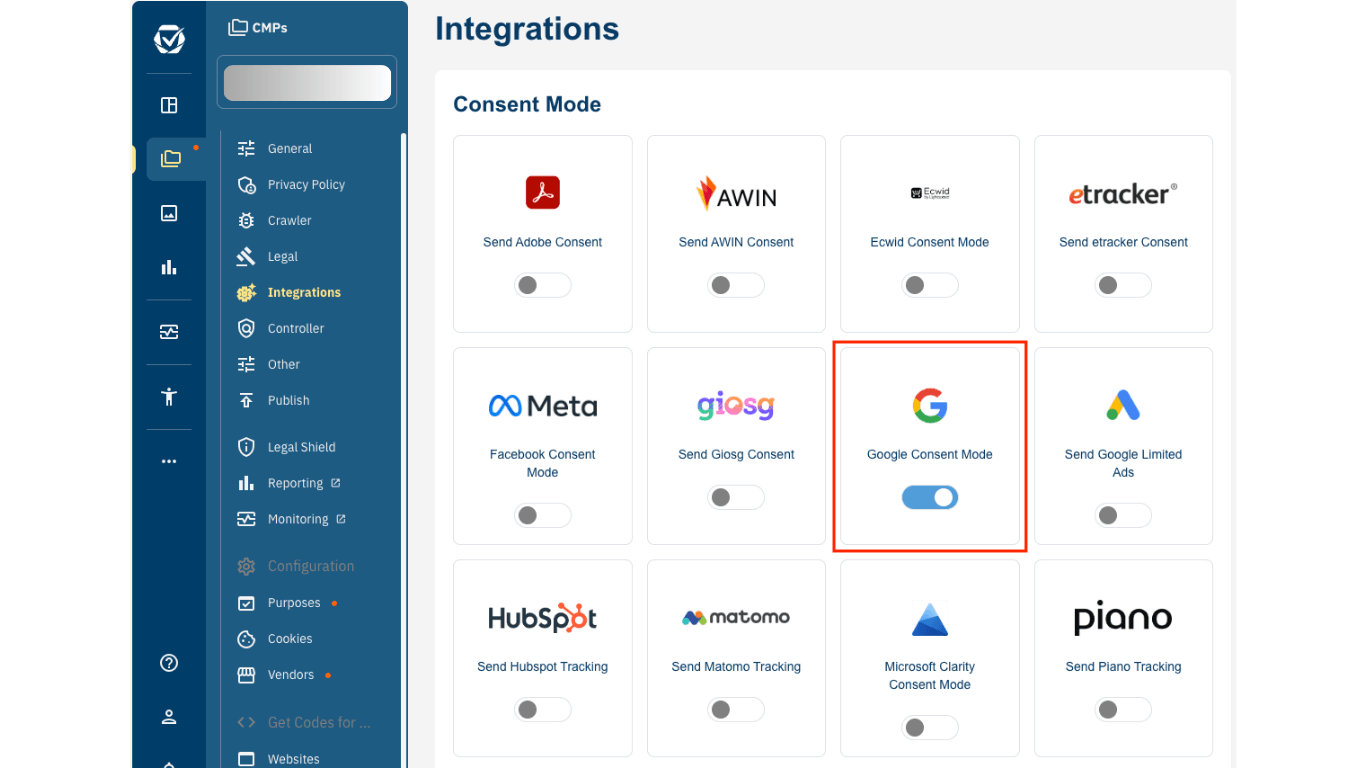Click Google Consent Mode label text
The height and width of the screenshot is (768, 1366).
pyautogui.click(x=930, y=454)
